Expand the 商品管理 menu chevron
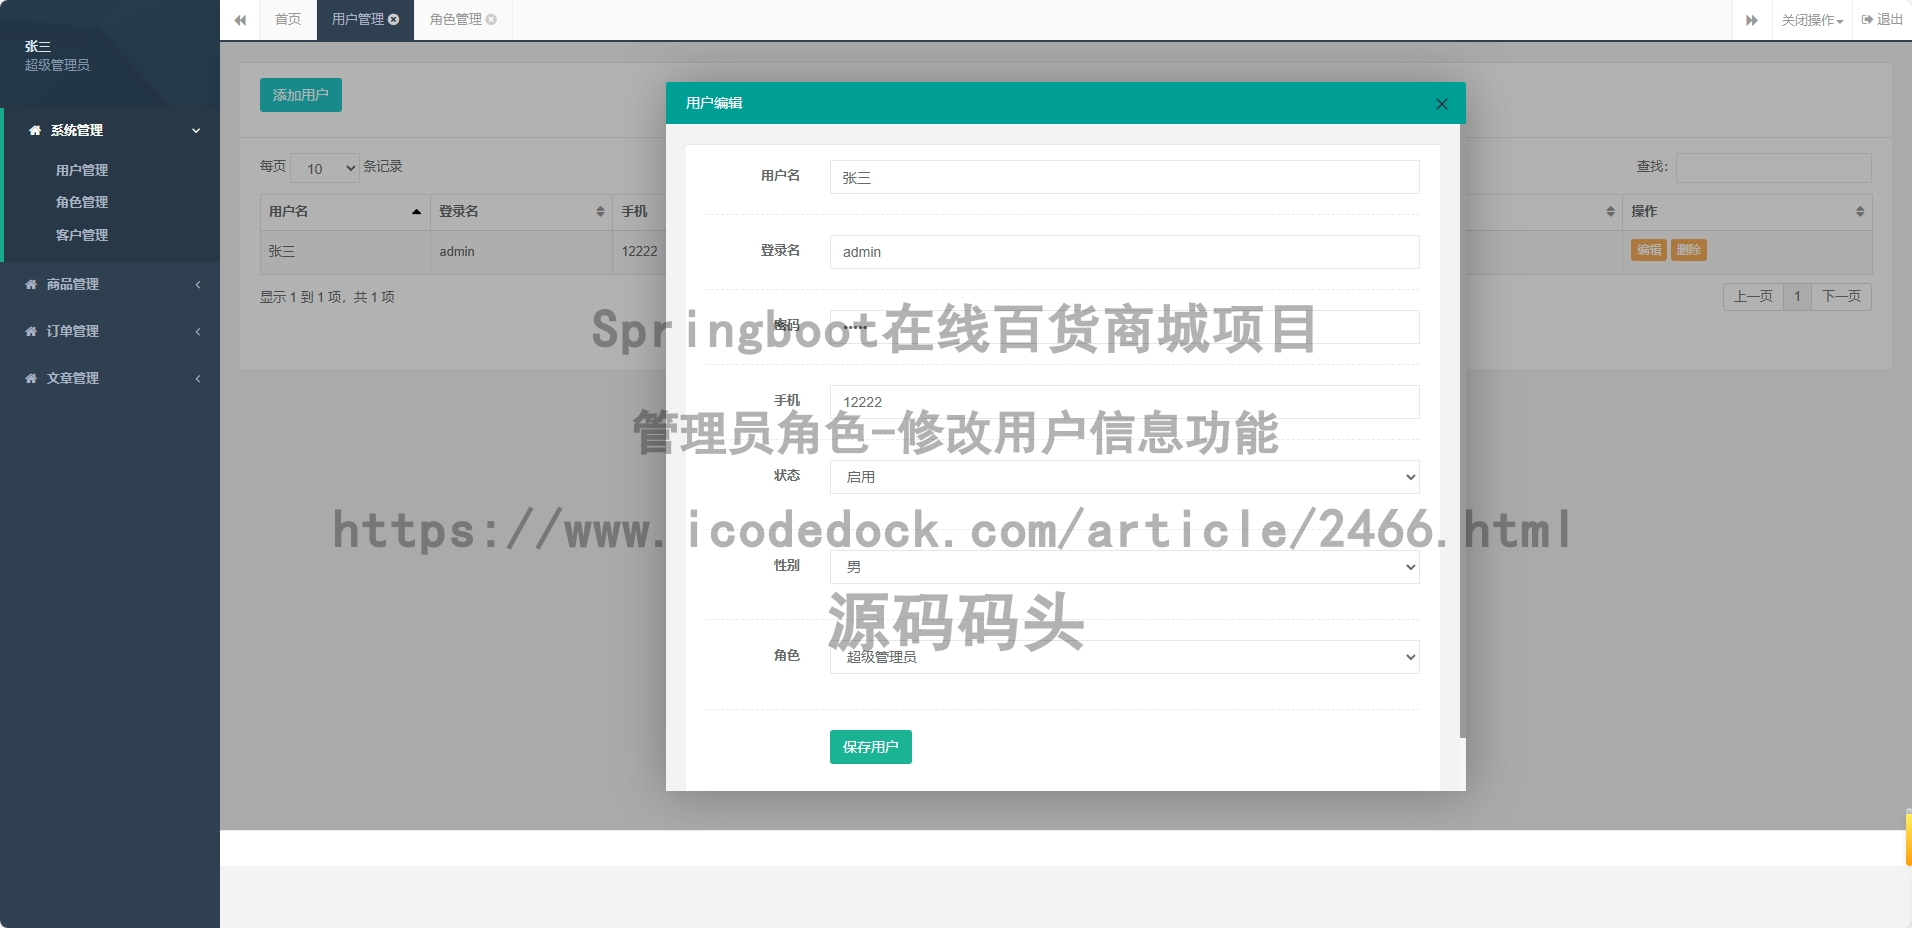Viewport: 1912px width, 928px height. (198, 284)
